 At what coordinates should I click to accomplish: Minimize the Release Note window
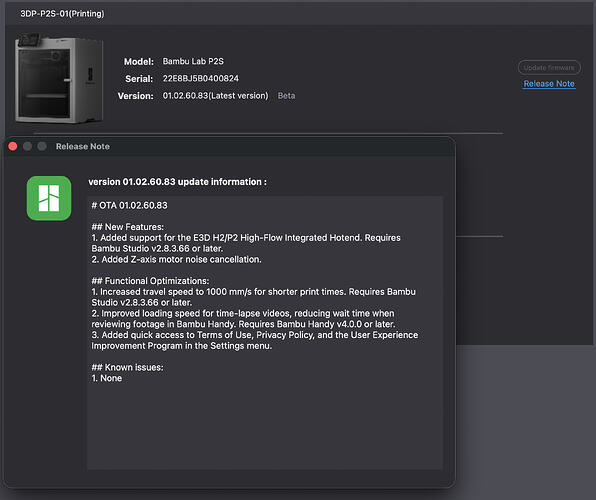tap(27, 146)
